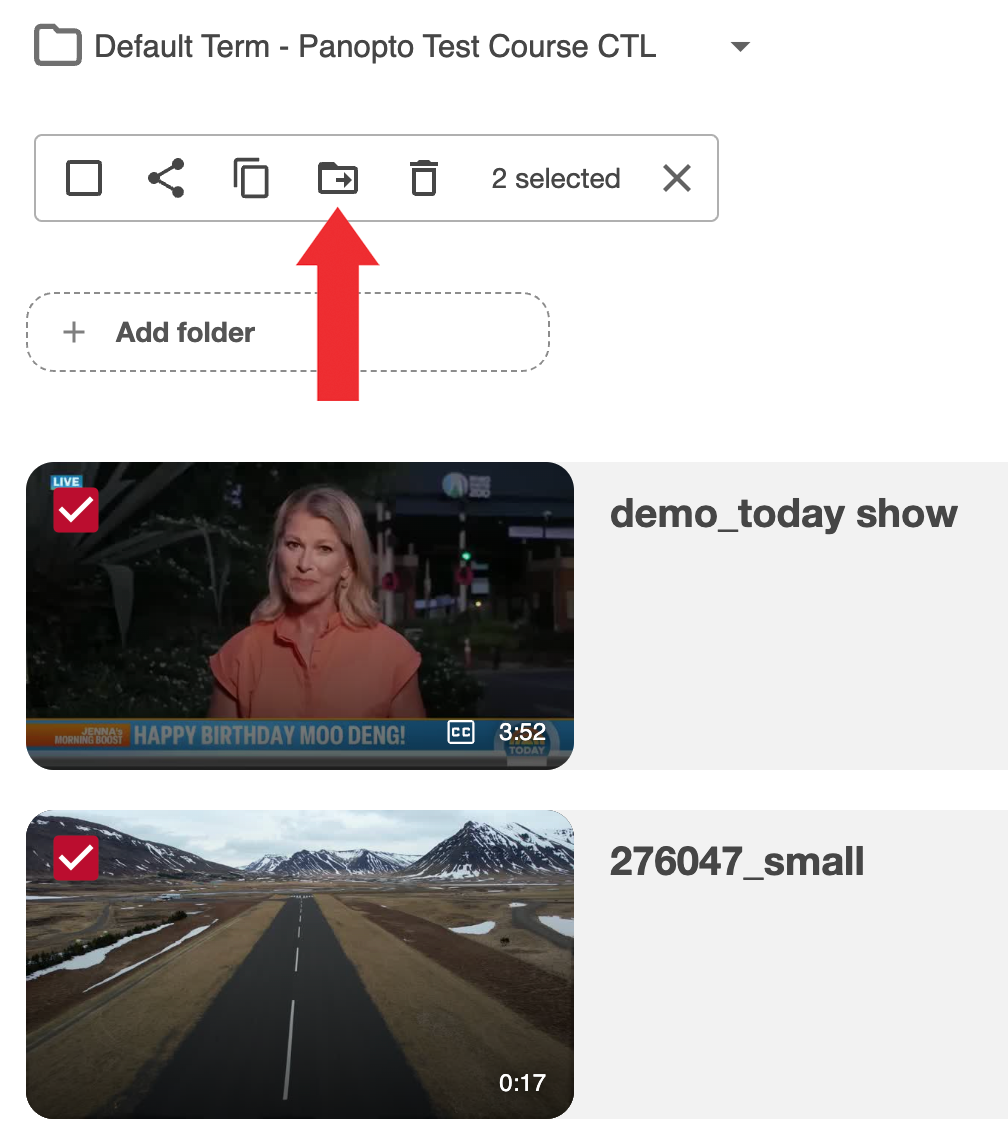Delete the selected videos using trash icon
This screenshot has width=1008, height=1136.
(x=424, y=178)
